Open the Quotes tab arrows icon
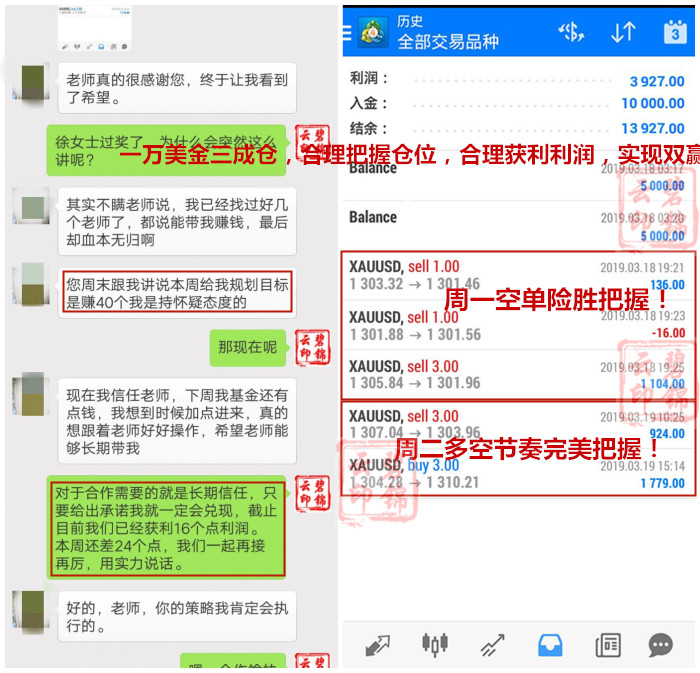 (377, 645)
